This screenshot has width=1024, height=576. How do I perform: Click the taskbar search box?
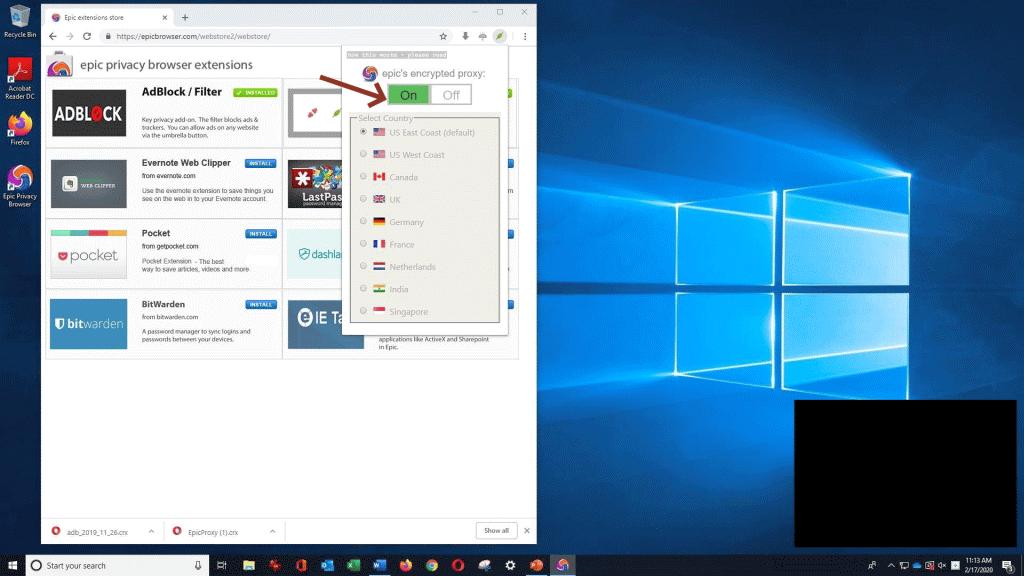[118, 566]
